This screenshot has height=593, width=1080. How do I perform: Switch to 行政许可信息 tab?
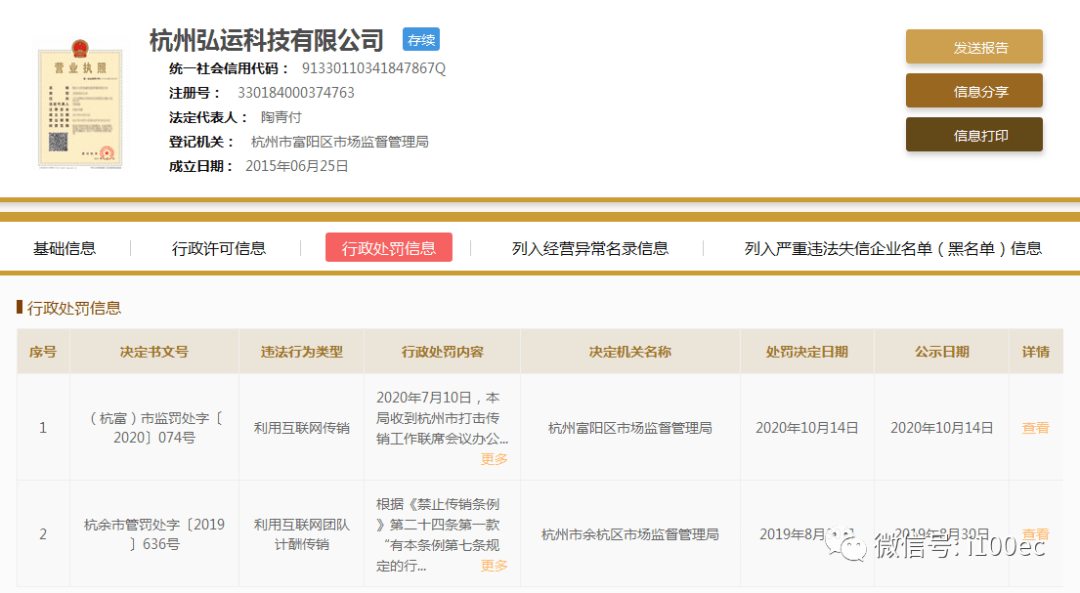[x=219, y=248]
